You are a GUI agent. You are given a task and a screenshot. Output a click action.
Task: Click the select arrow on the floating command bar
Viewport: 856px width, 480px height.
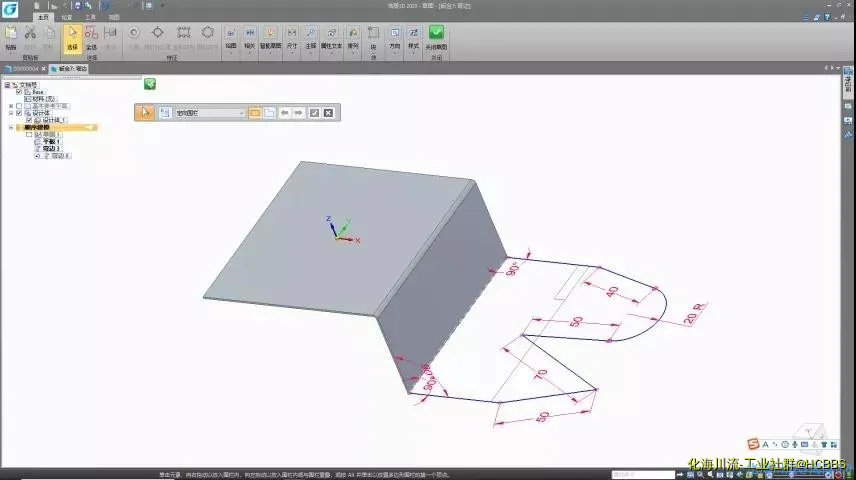click(x=145, y=113)
